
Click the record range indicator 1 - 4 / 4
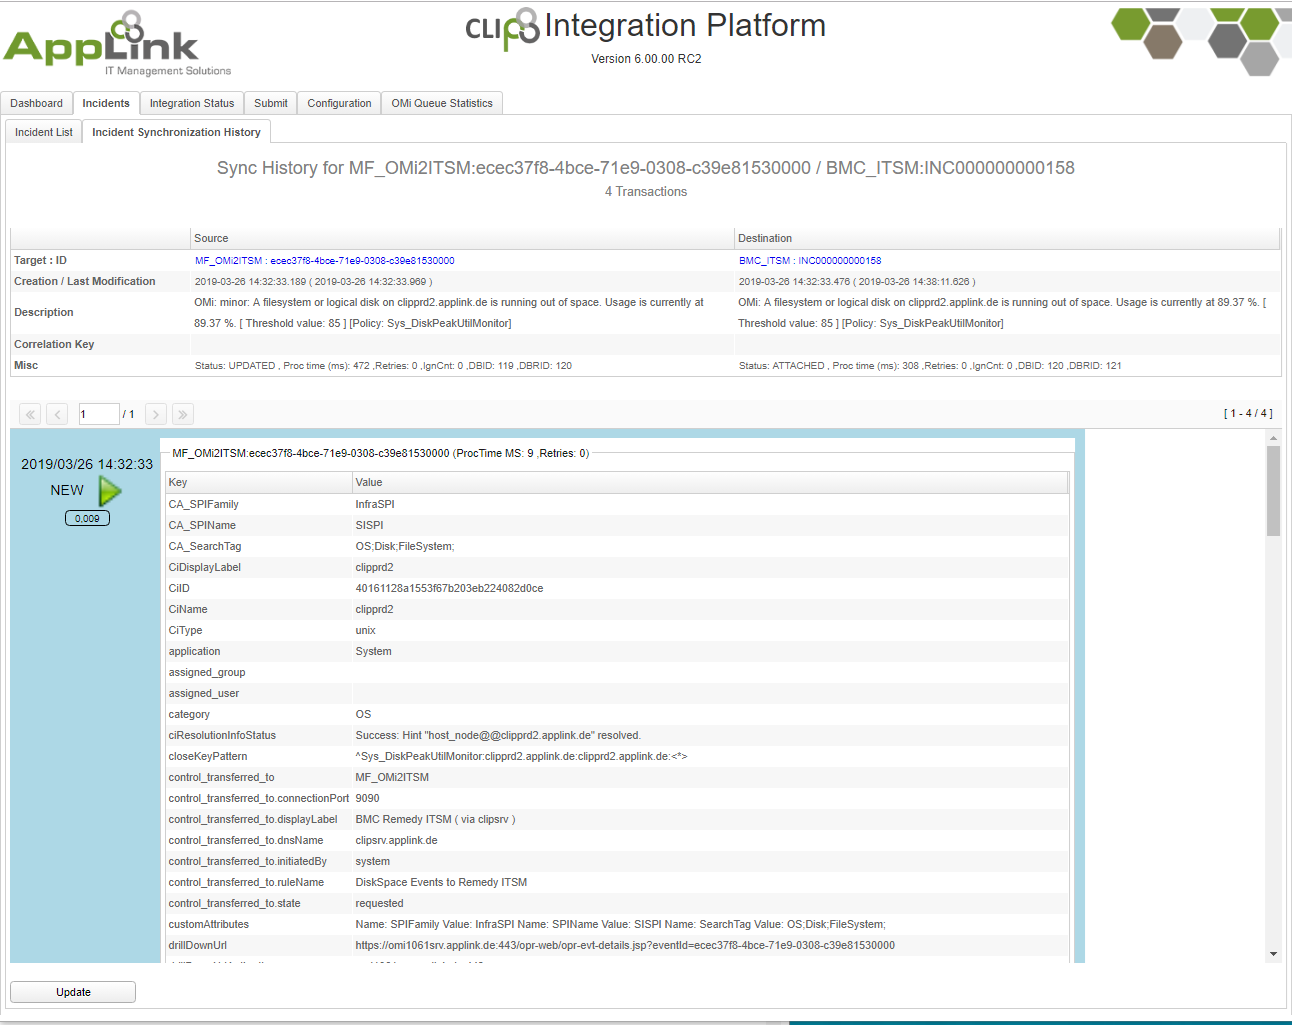coord(1248,414)
